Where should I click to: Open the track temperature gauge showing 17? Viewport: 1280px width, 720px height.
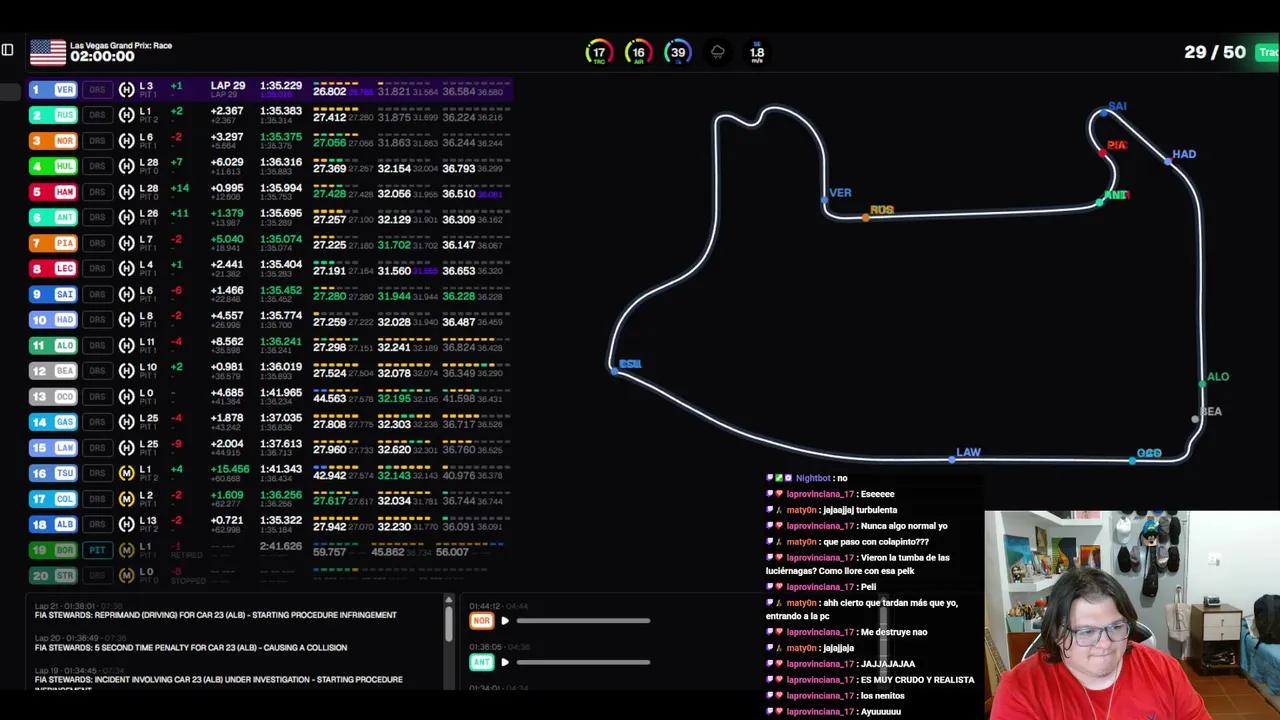(x=598, y=53)
